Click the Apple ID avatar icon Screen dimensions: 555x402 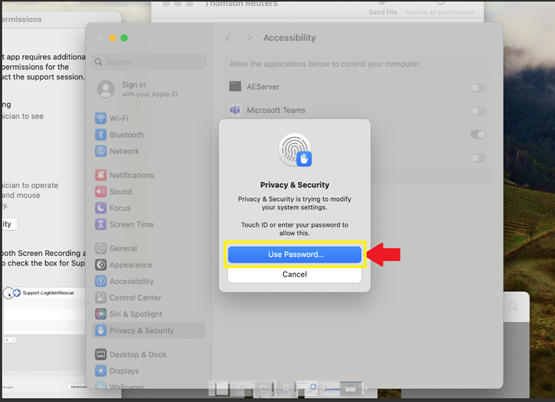click(x=106, y=89)
